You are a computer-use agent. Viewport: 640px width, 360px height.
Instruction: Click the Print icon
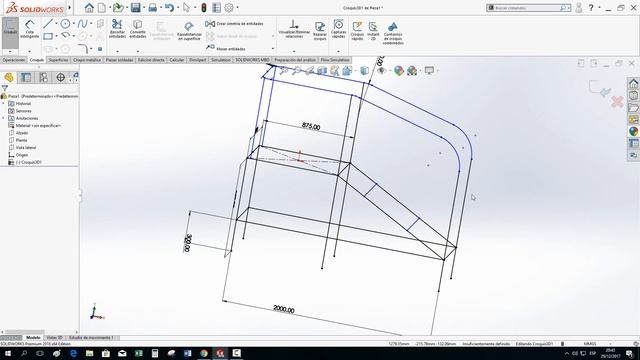[x=152, y=7]
